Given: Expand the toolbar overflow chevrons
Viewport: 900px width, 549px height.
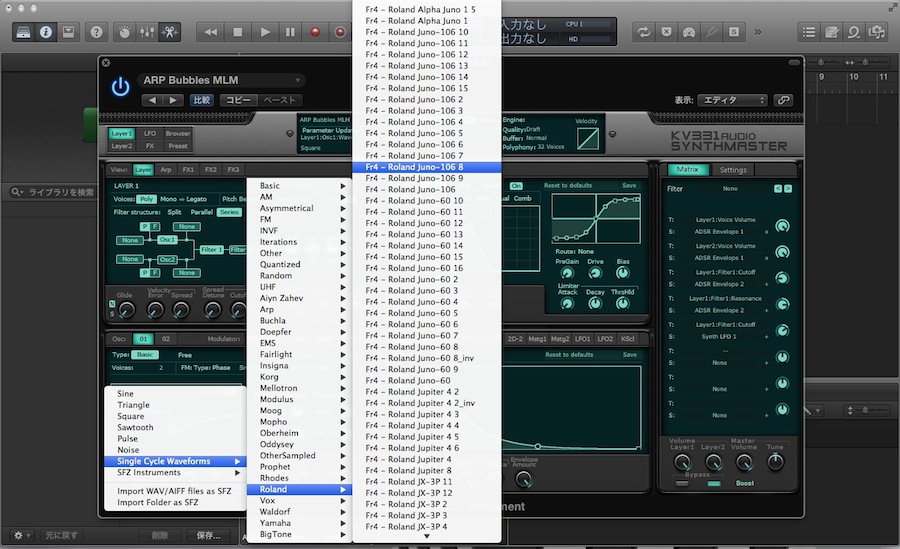Looking at the screenshot, I should [758, 32].
